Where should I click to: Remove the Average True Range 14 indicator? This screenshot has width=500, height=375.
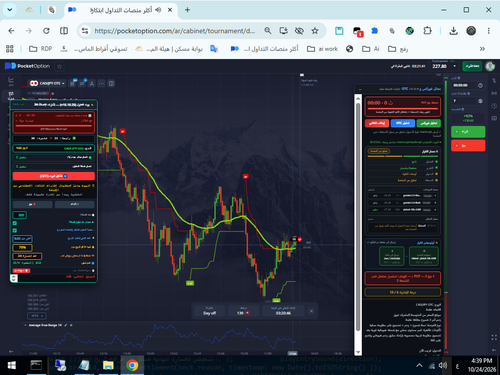[71, 325]
